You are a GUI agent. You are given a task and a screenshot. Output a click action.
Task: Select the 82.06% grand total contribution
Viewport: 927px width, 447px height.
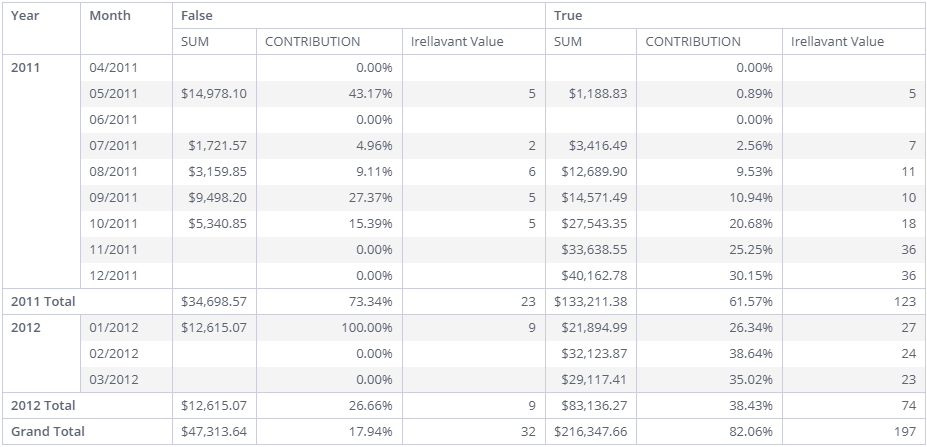point(750,431)
